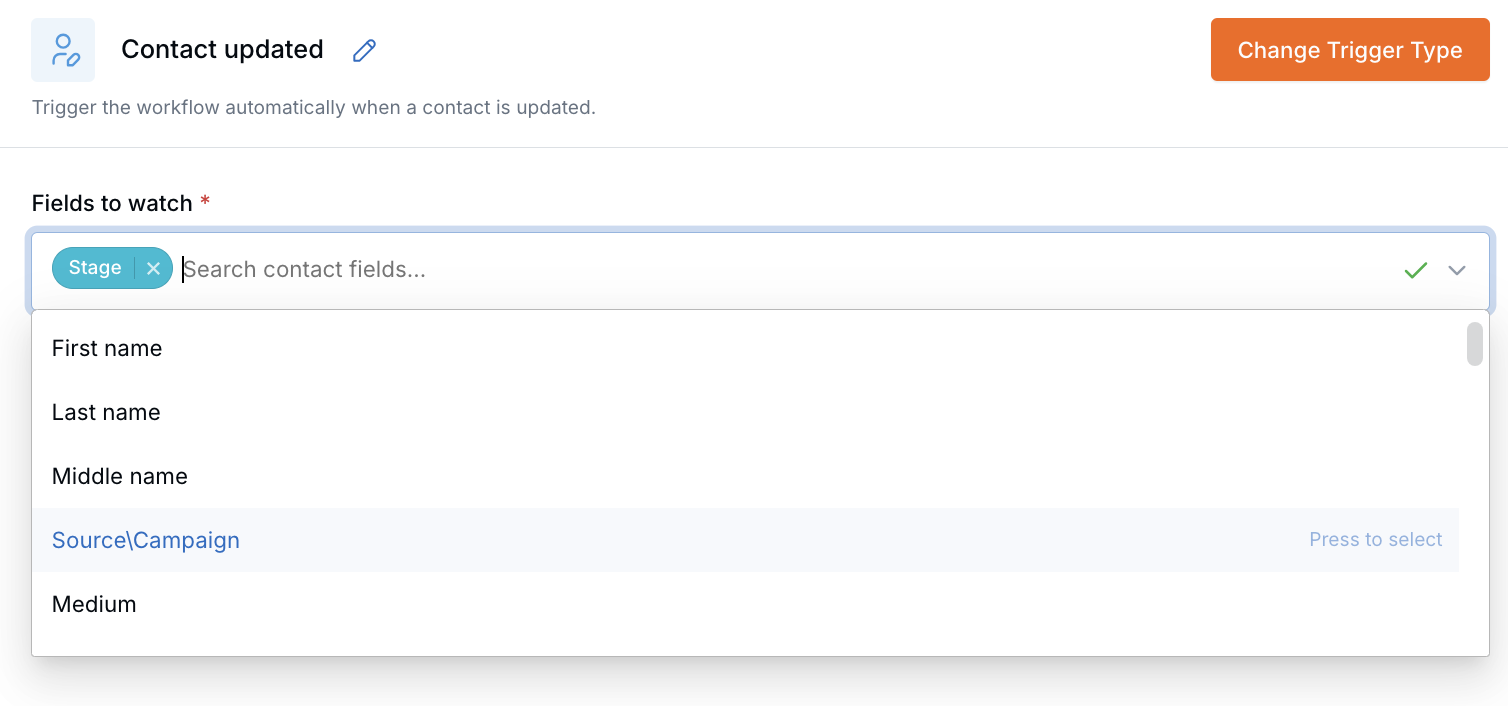Select the highlighted Source\Campaign option
This screenshot has height=706, width=1508.
(x=745, y=540)
